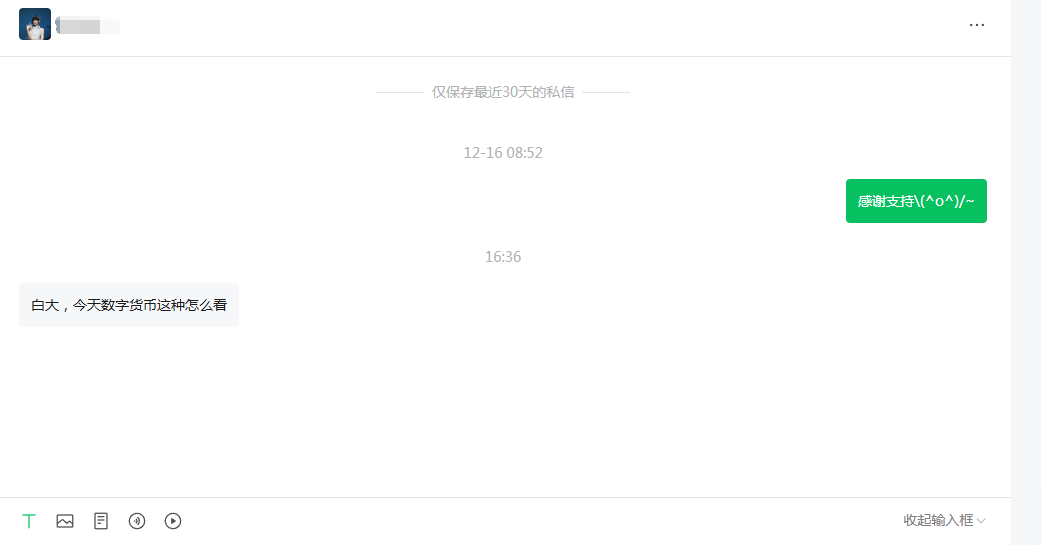Collapse input via 收起输入框 label

tap(938, 520)
